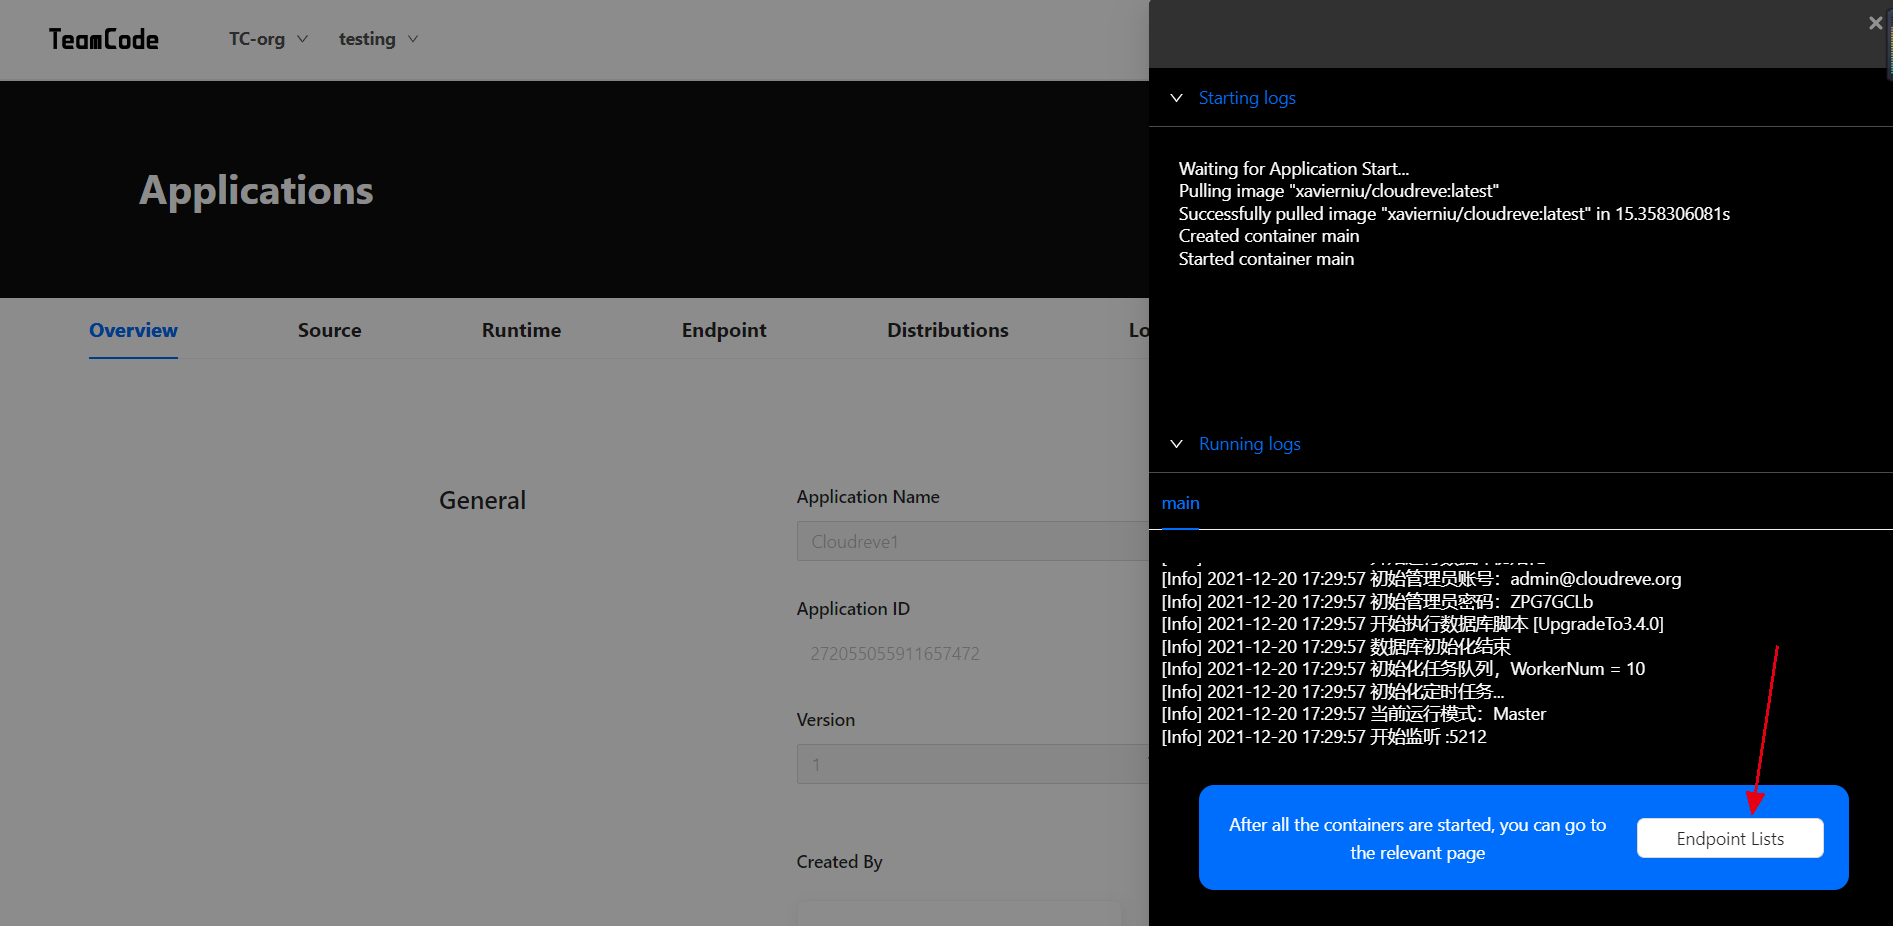This screenshot has height=926, width=1893.
Task: Switch to the Distributions tab
Action: (x=947, y=330)
